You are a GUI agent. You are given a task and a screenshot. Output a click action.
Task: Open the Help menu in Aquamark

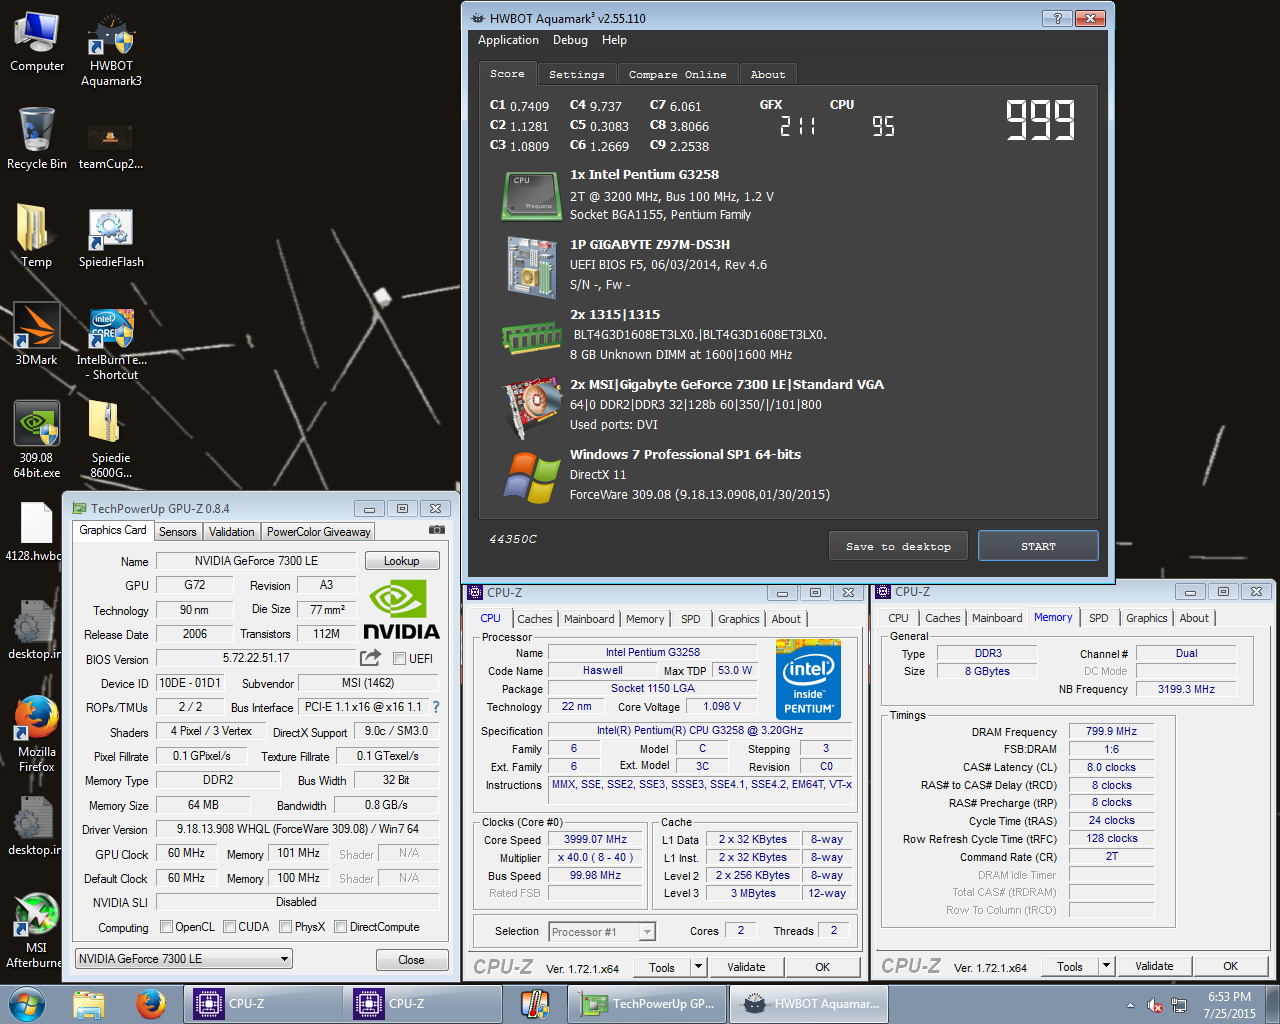tap(614, 40)
